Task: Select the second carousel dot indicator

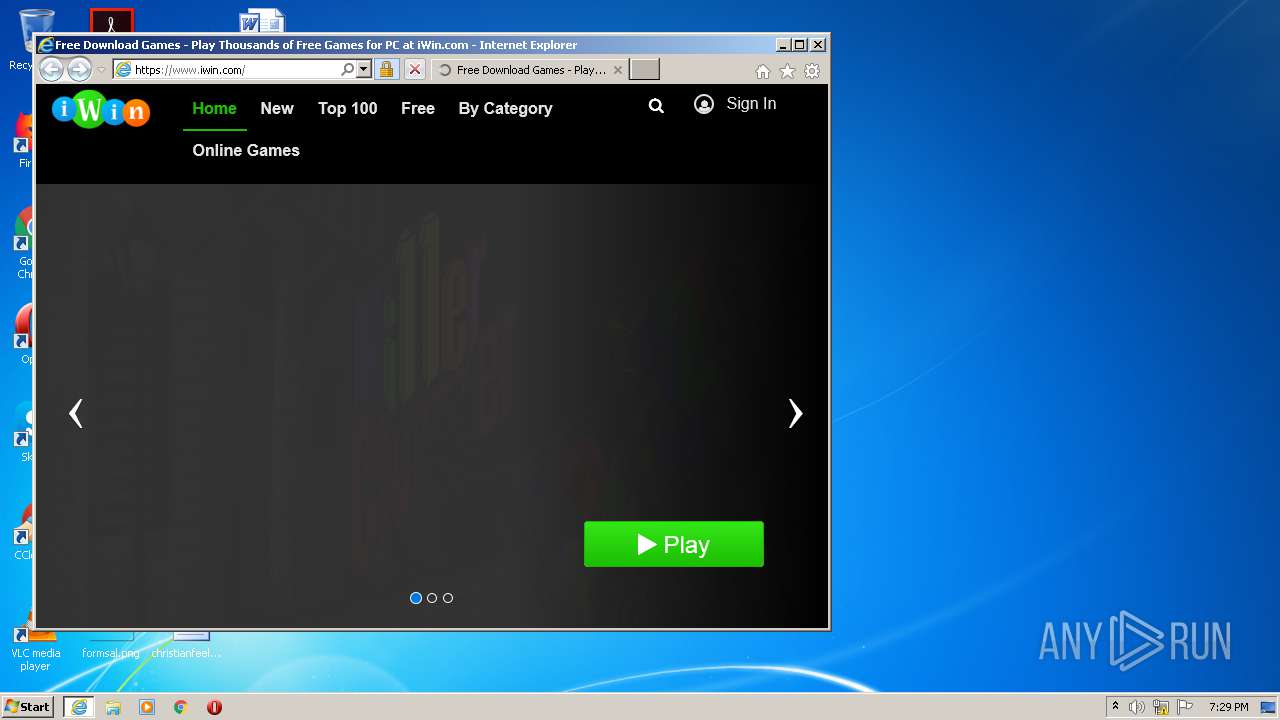Action: click(x=432, y=598)
